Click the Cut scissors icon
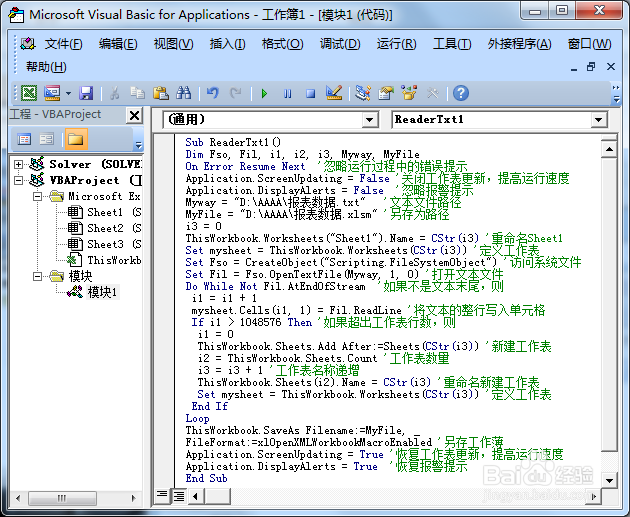Screen dimensions: 630x517 pyautogui.click(x=115, y=93)
